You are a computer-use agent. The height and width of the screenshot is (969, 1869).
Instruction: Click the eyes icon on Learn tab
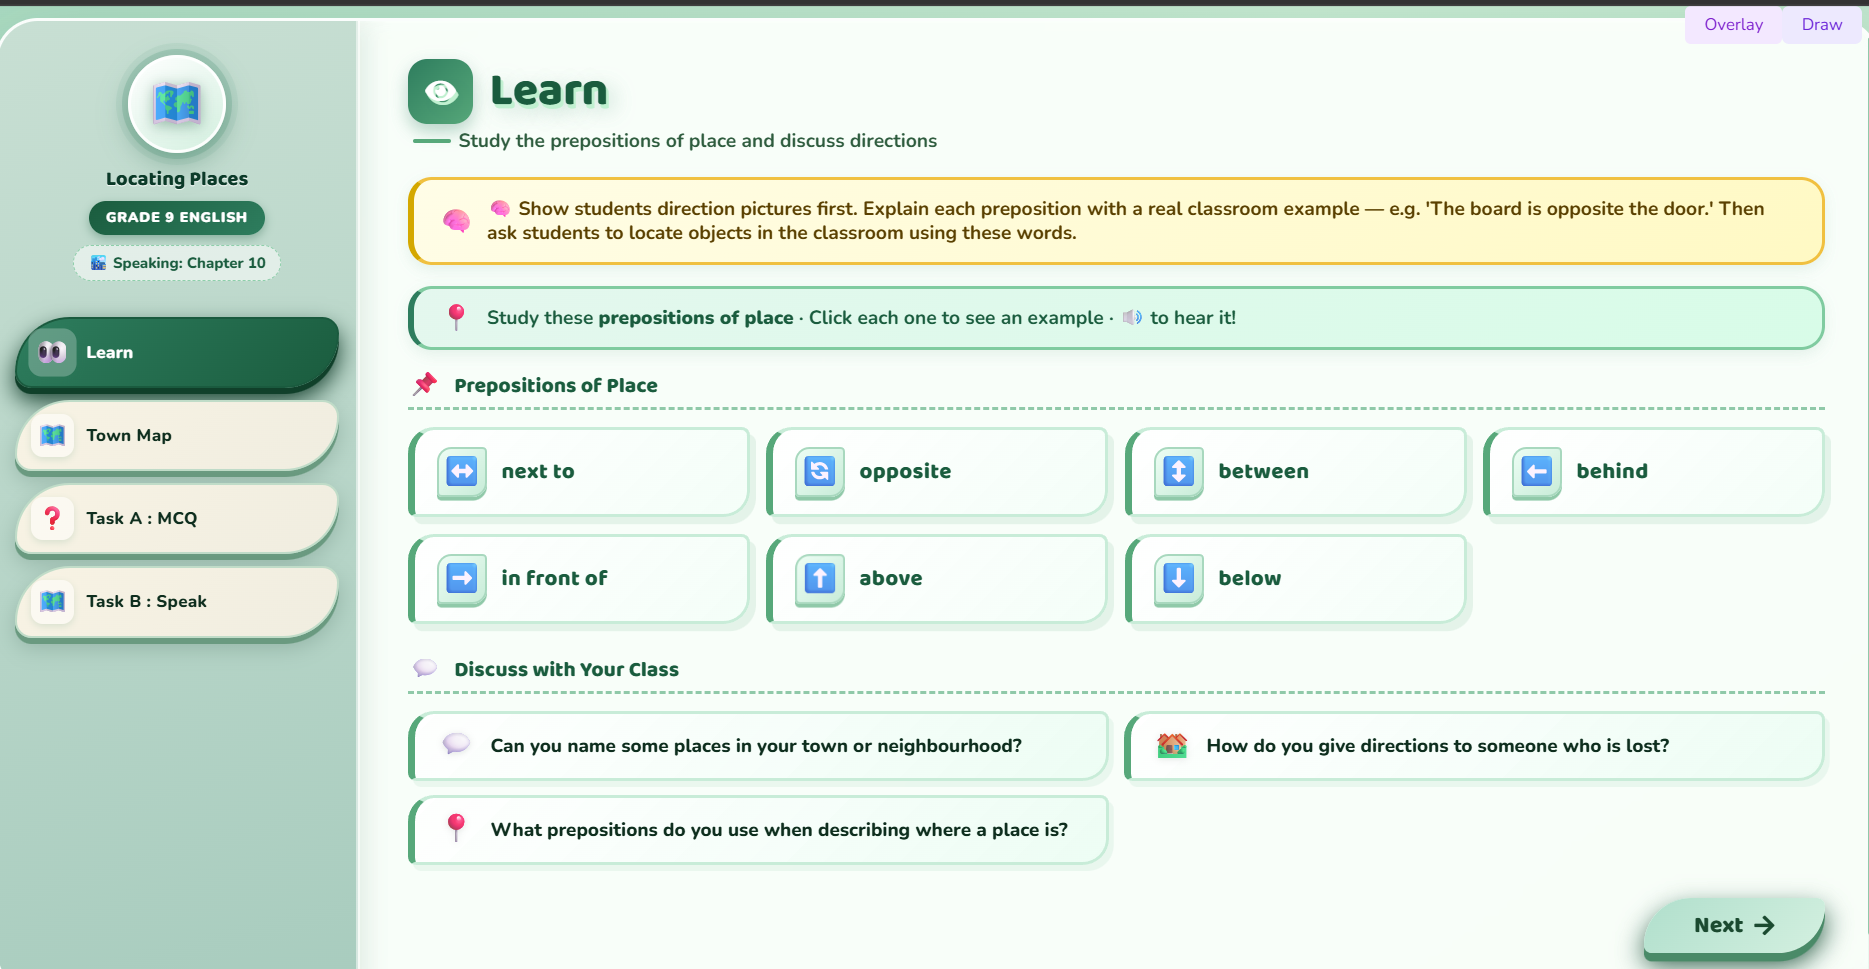(x=52, y=352)
